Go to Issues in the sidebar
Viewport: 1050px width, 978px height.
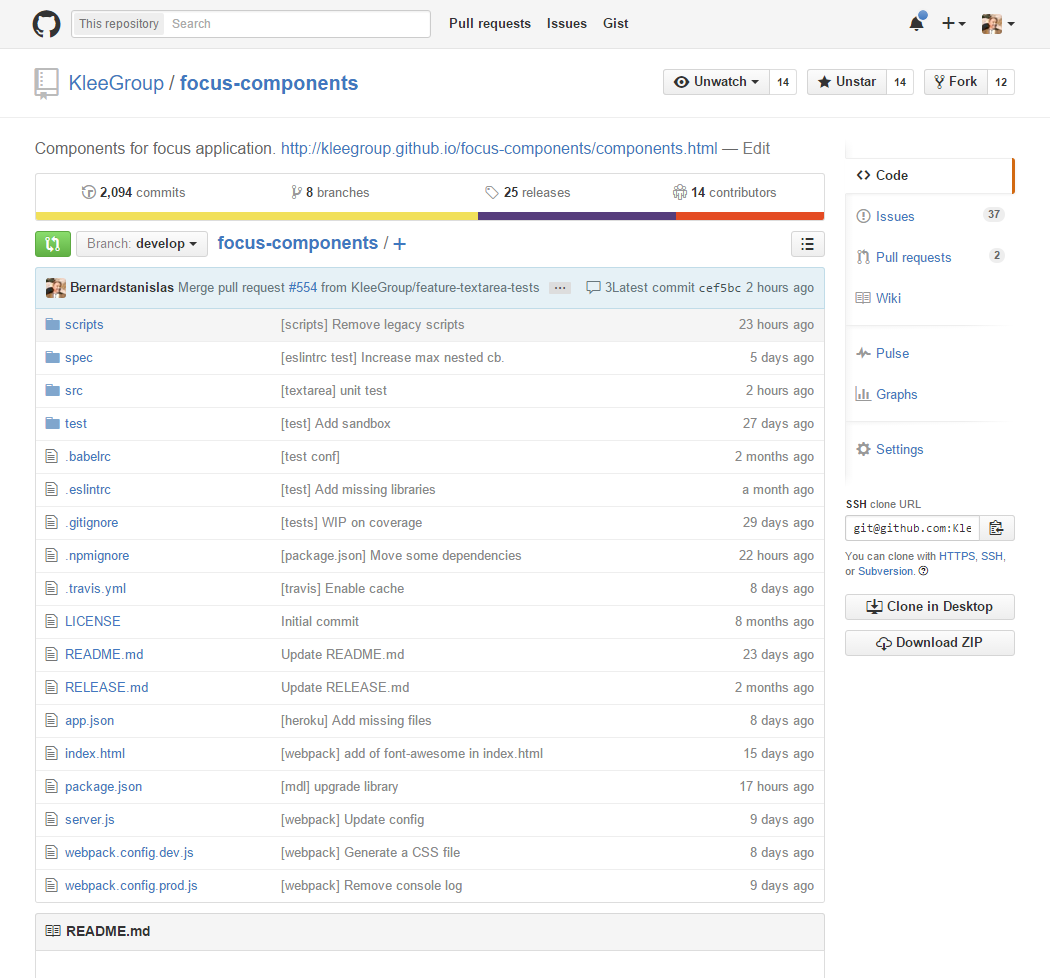pyautogui.click(x=895, y=216)
